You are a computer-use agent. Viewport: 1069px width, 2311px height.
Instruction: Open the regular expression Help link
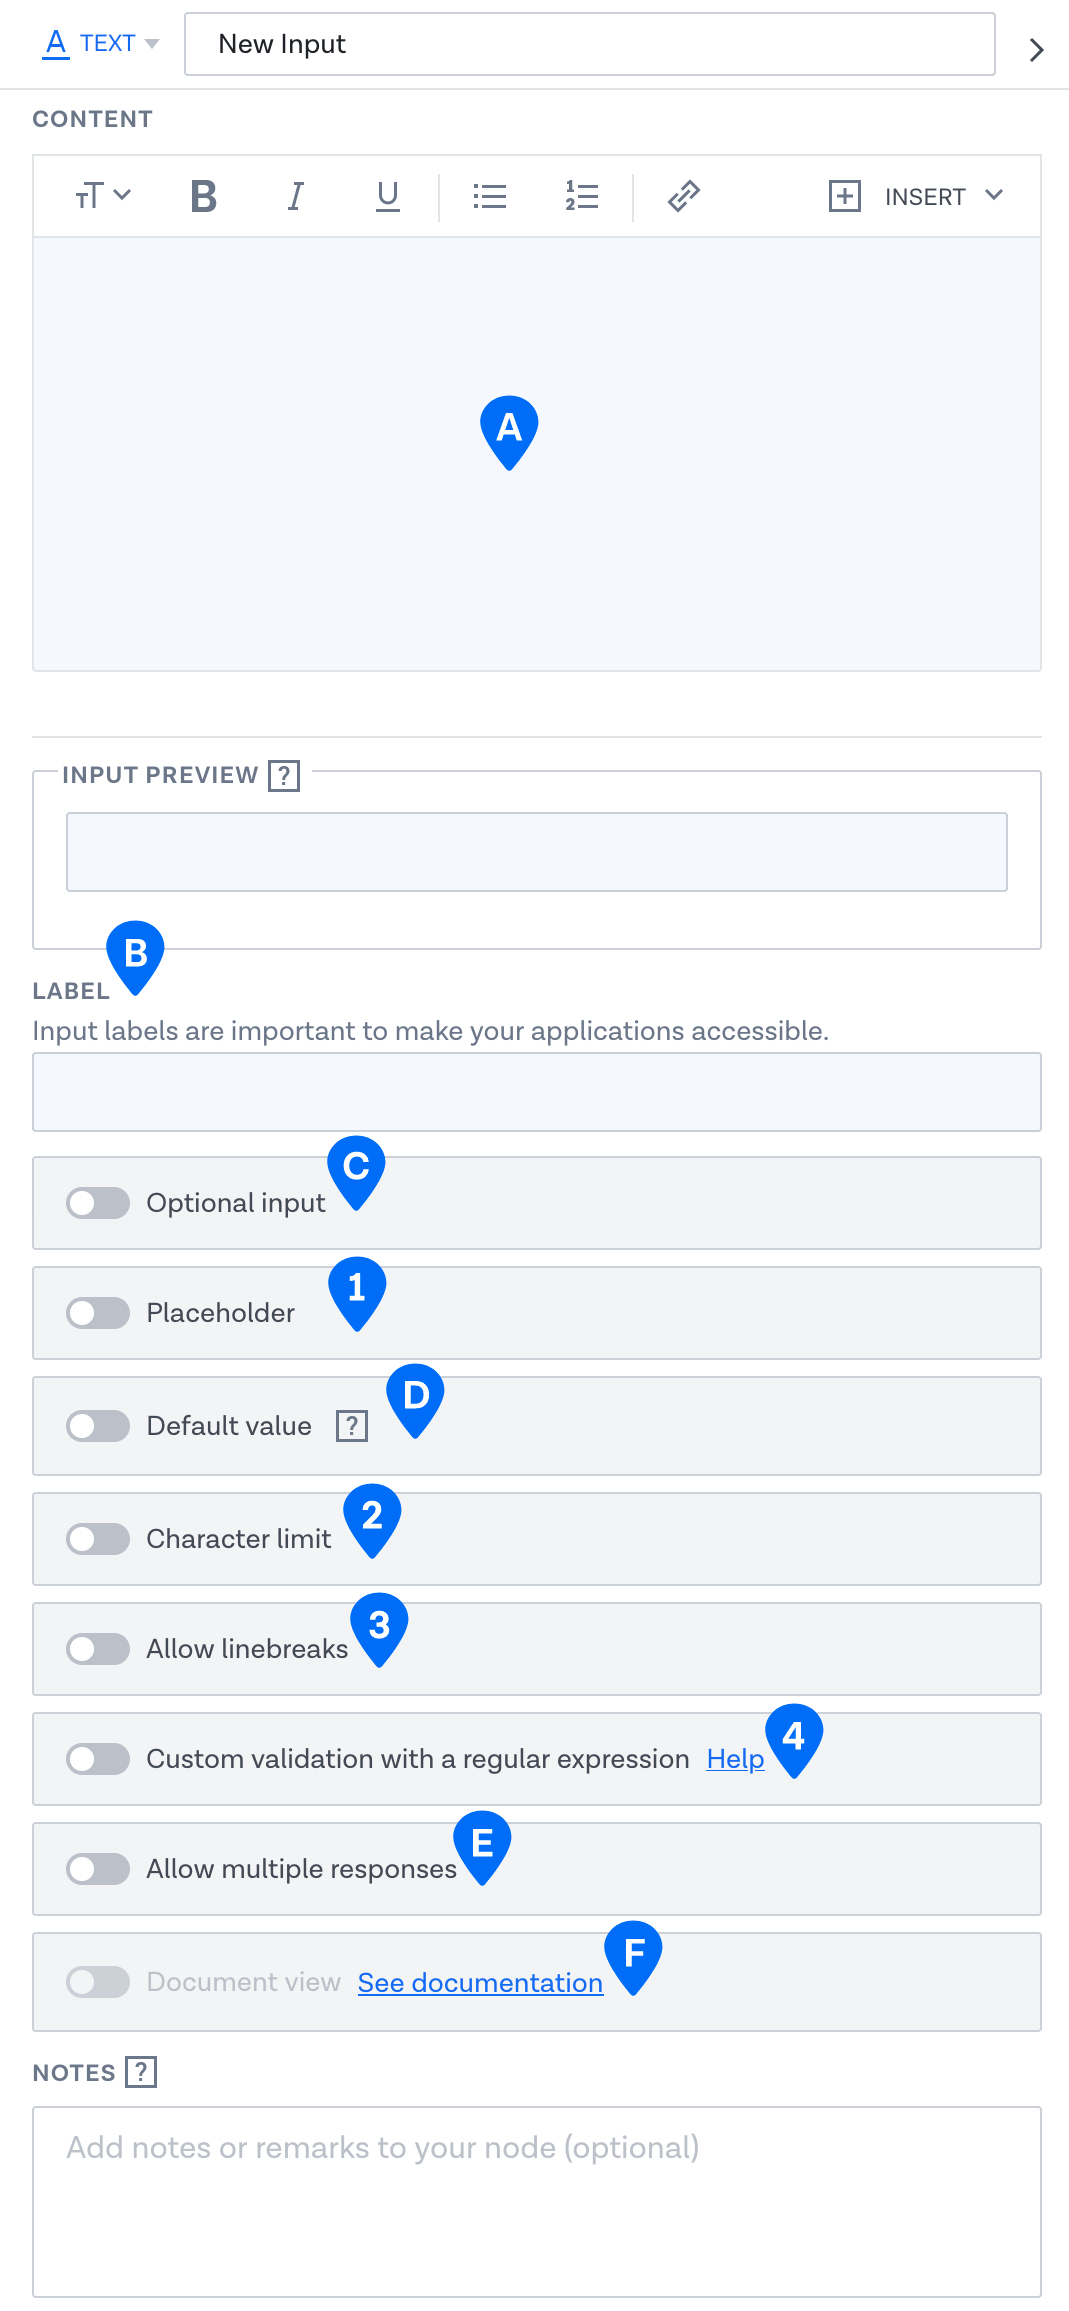[735, 1759]
